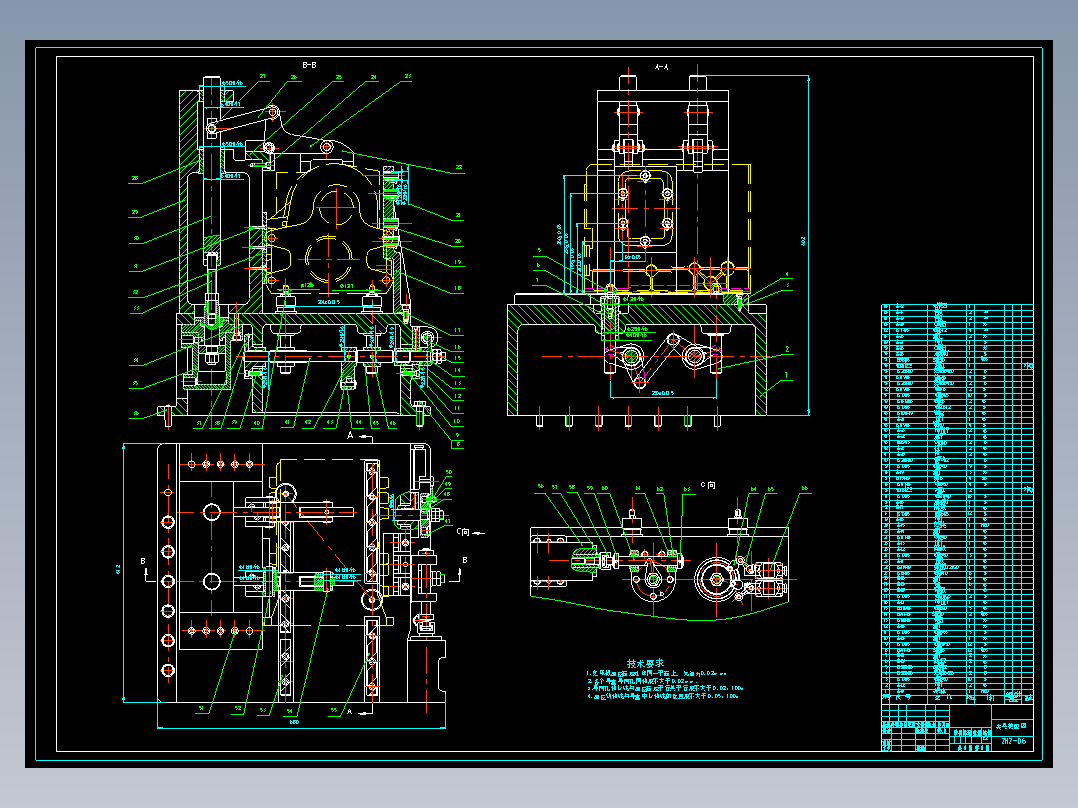Click the 'C向' arrow label beside the plan view
Screen dimensions: 1078x808
pyautogui.click(x=463, y=532)
